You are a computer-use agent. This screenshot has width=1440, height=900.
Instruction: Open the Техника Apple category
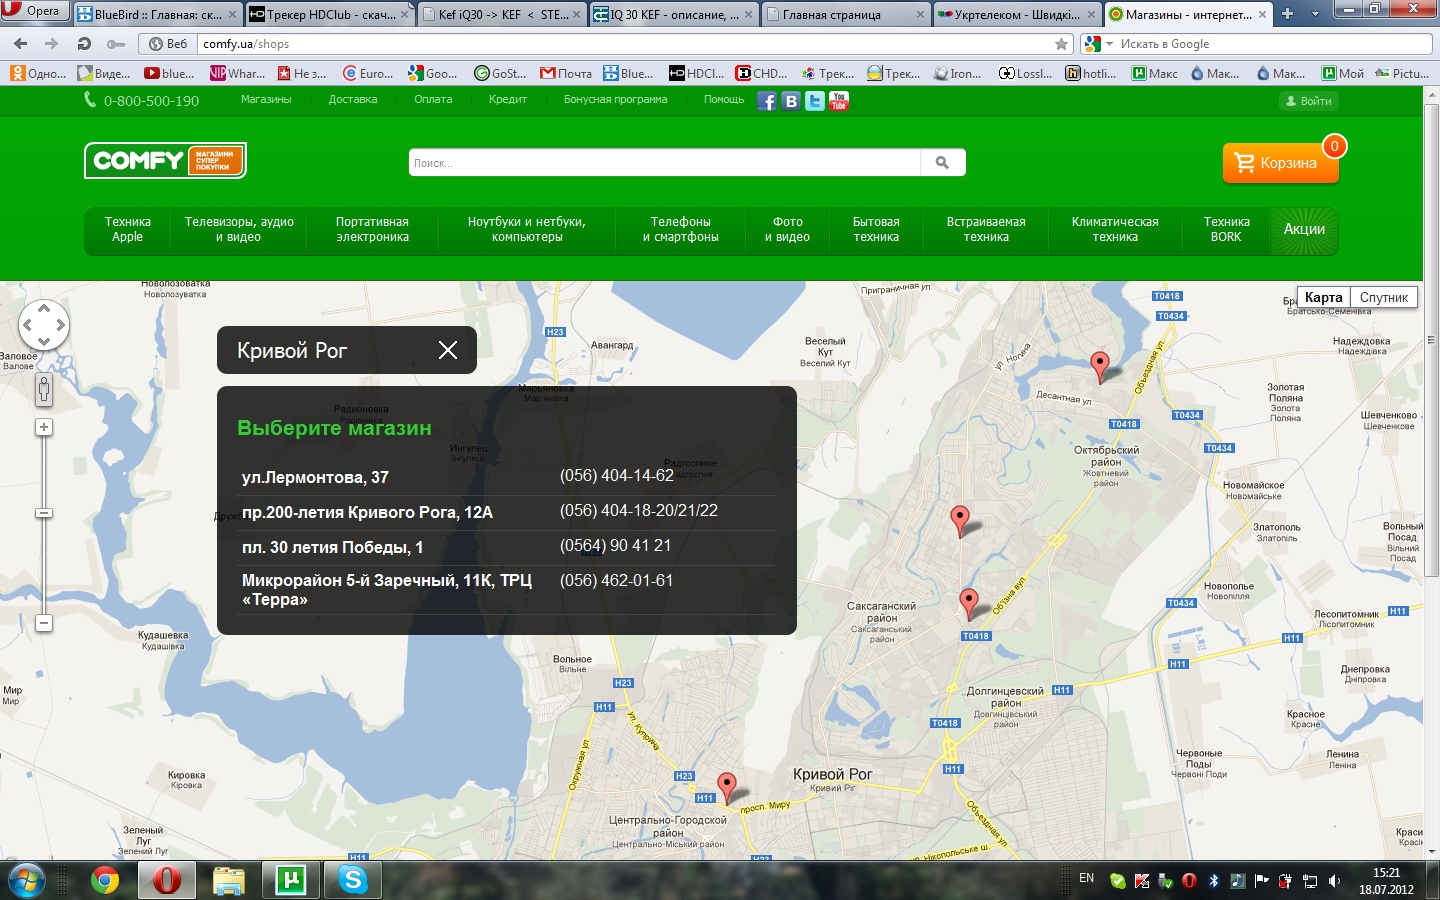click(x=127, y=230)
